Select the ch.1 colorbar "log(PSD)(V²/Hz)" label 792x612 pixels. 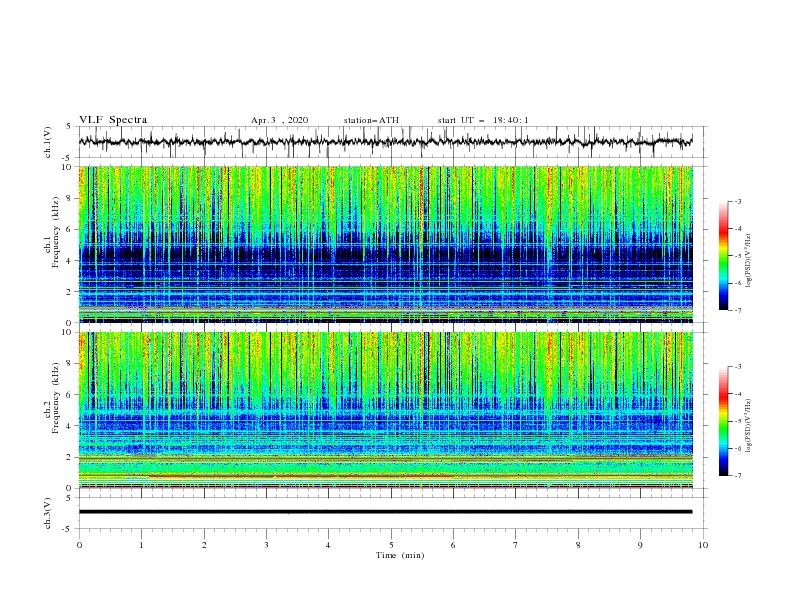748,261
